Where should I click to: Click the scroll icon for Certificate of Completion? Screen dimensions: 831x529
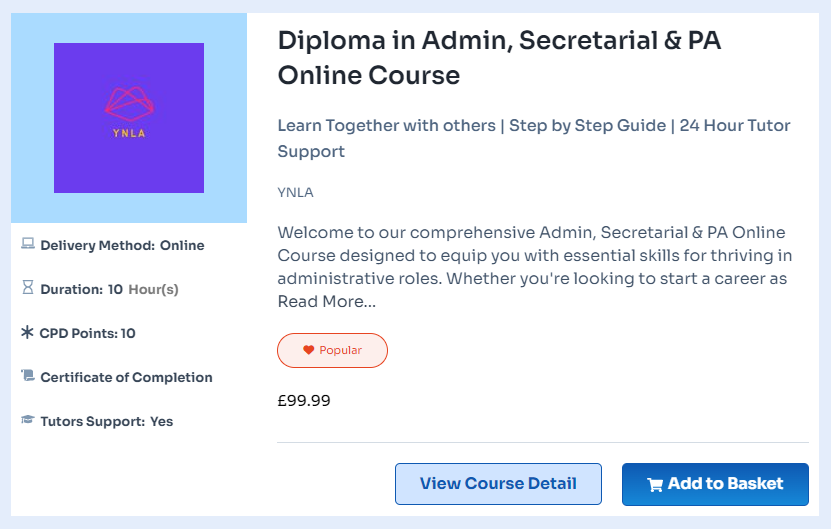tap(28, 376)
